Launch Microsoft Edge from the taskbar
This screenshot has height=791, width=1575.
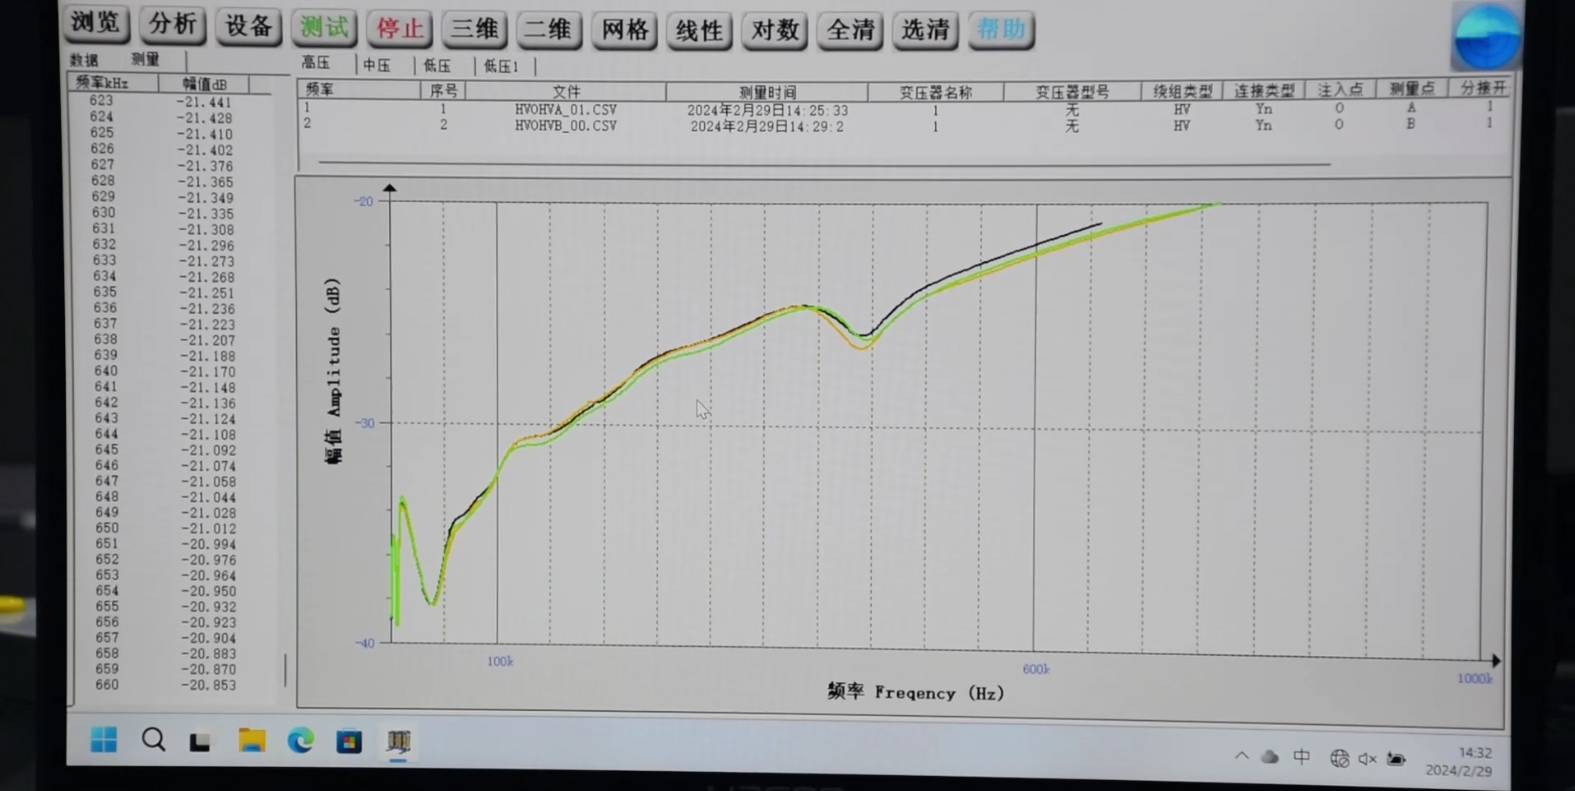pyautogui.click(x=300, y=741)
